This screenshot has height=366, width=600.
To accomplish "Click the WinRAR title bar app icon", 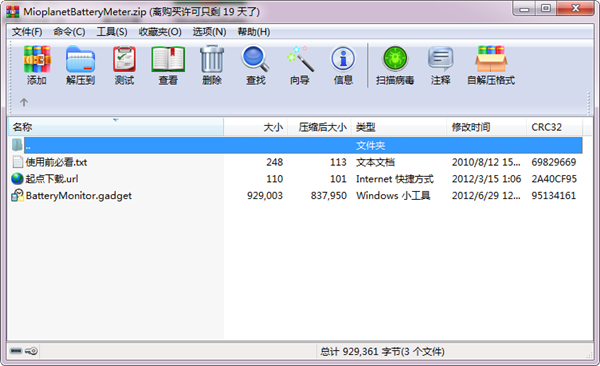I will 13,11.
